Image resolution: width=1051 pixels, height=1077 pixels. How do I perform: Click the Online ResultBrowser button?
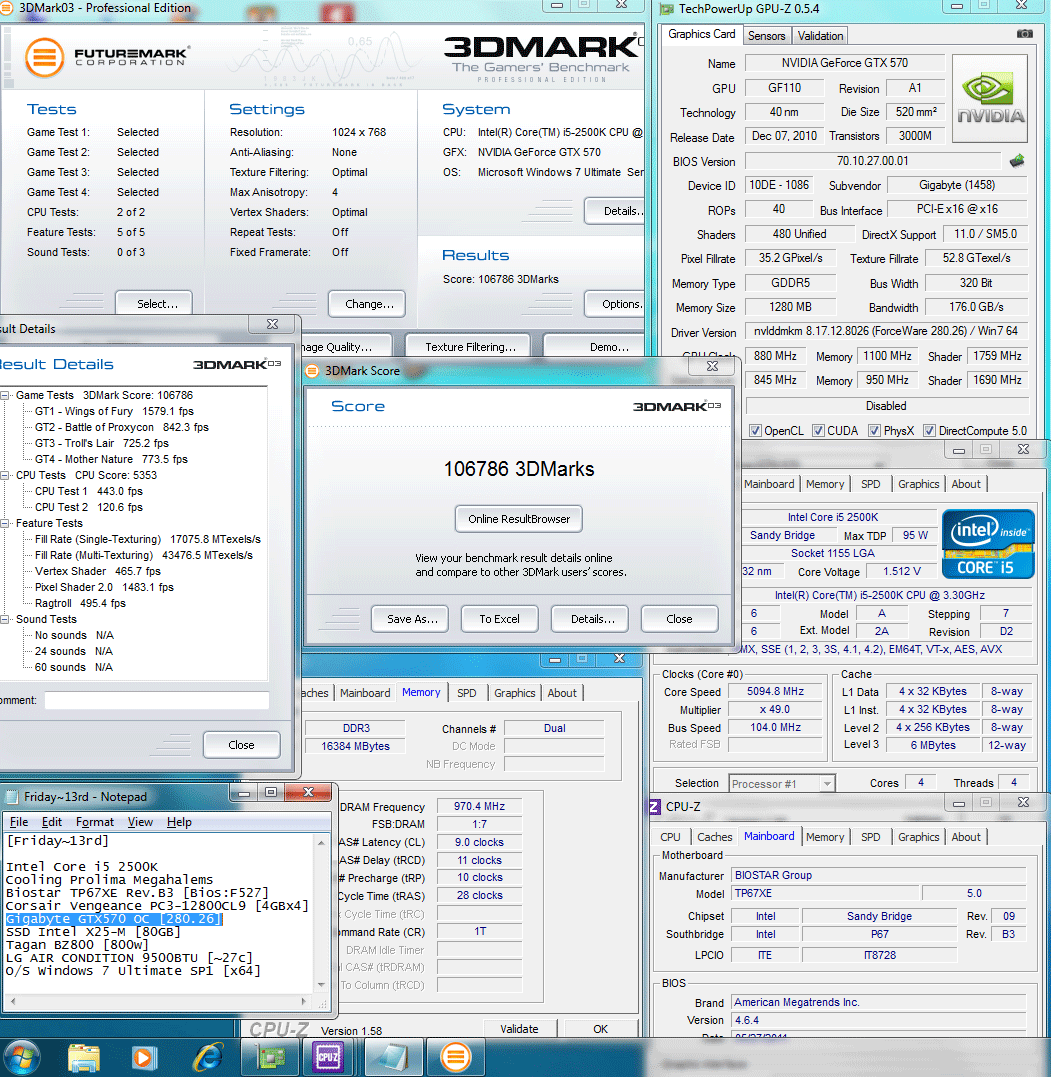[519, 519]
